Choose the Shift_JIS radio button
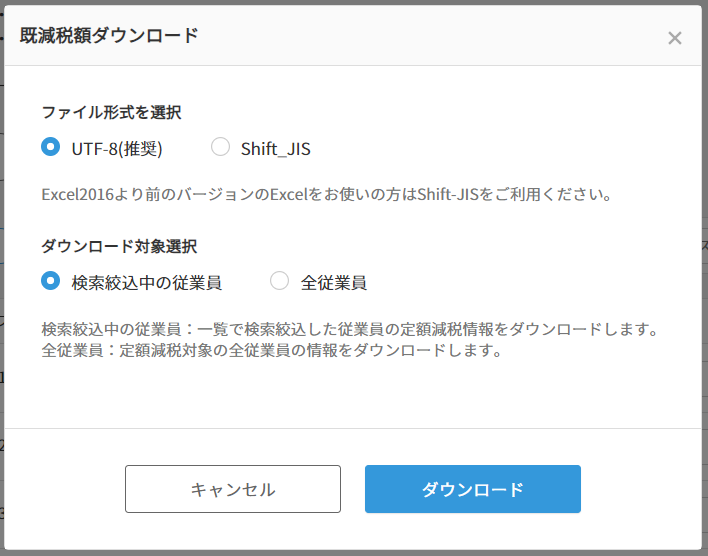Screen dimensions: 708x556 click(220, 147)
